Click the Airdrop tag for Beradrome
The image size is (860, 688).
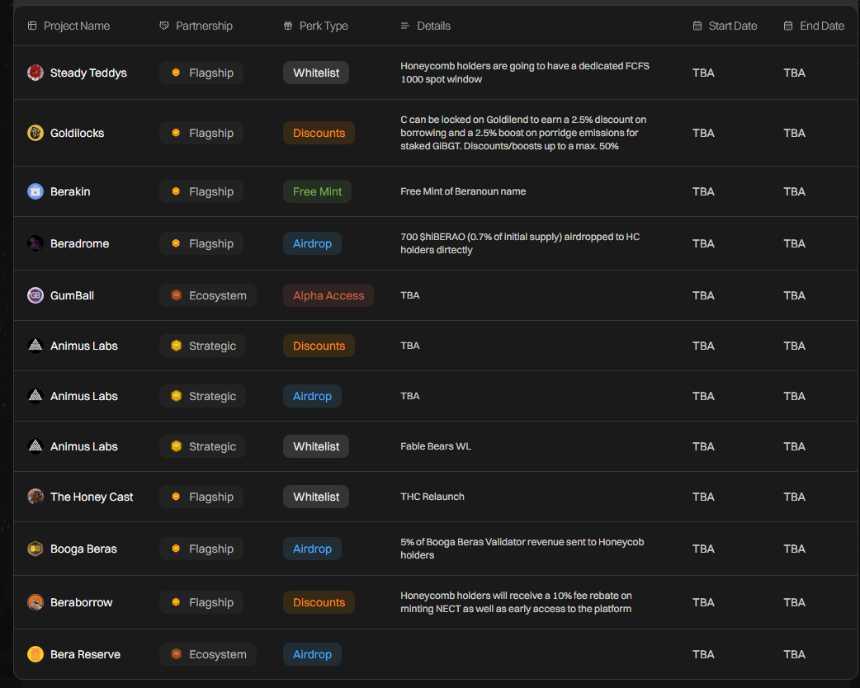312,244
